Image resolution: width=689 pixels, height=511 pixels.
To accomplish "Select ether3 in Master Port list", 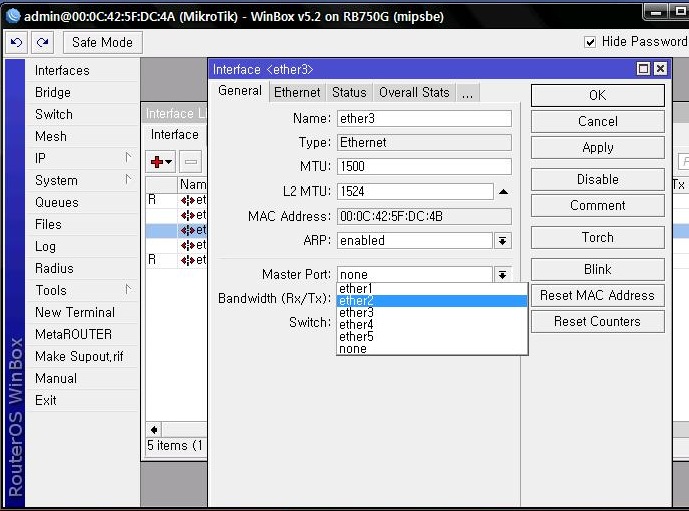I will [432, 312].
